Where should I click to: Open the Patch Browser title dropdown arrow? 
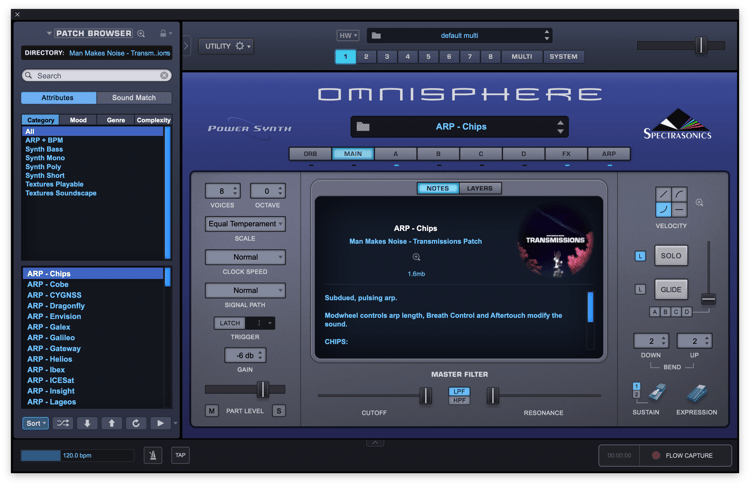tap(49, 33)
